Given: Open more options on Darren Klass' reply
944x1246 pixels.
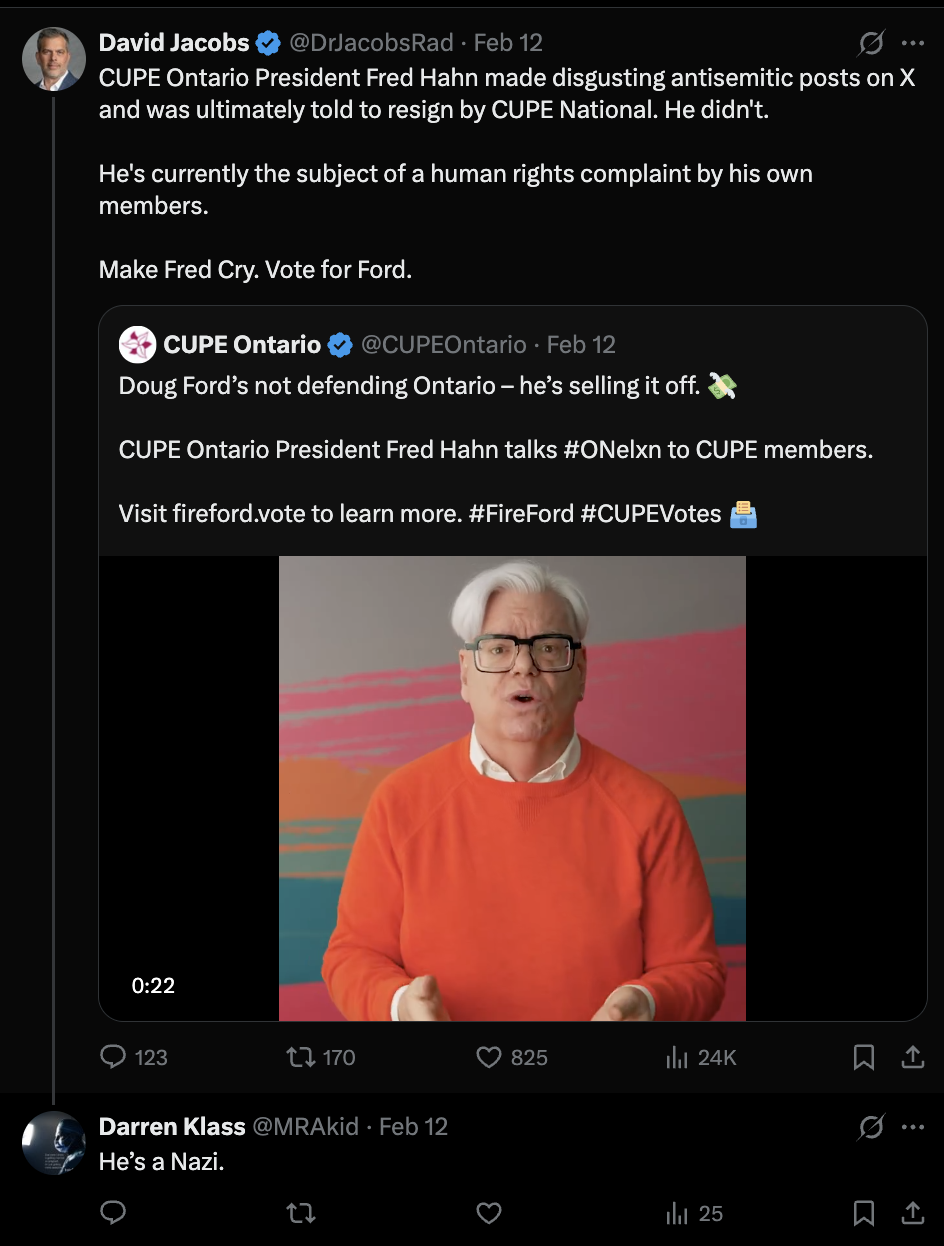Looking at the screenshot, I should 912,1127.
